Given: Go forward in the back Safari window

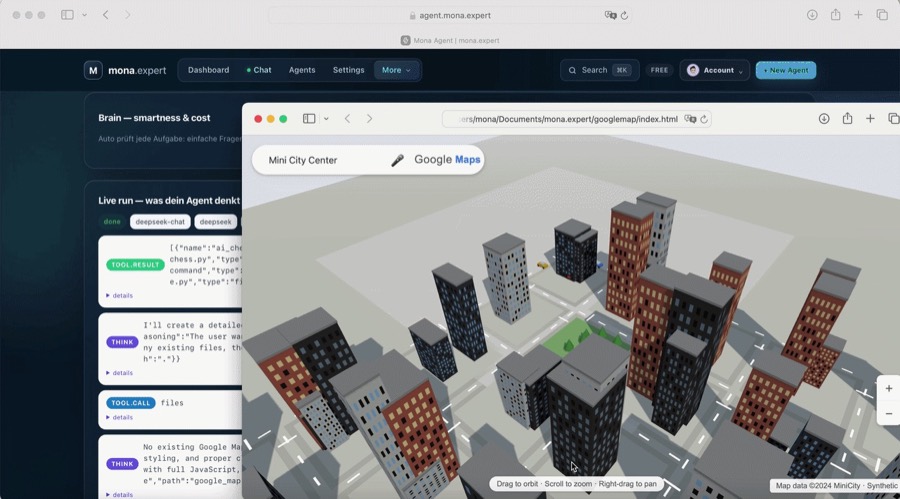Looking at the screenshot, I should click(x=127, y=15).
